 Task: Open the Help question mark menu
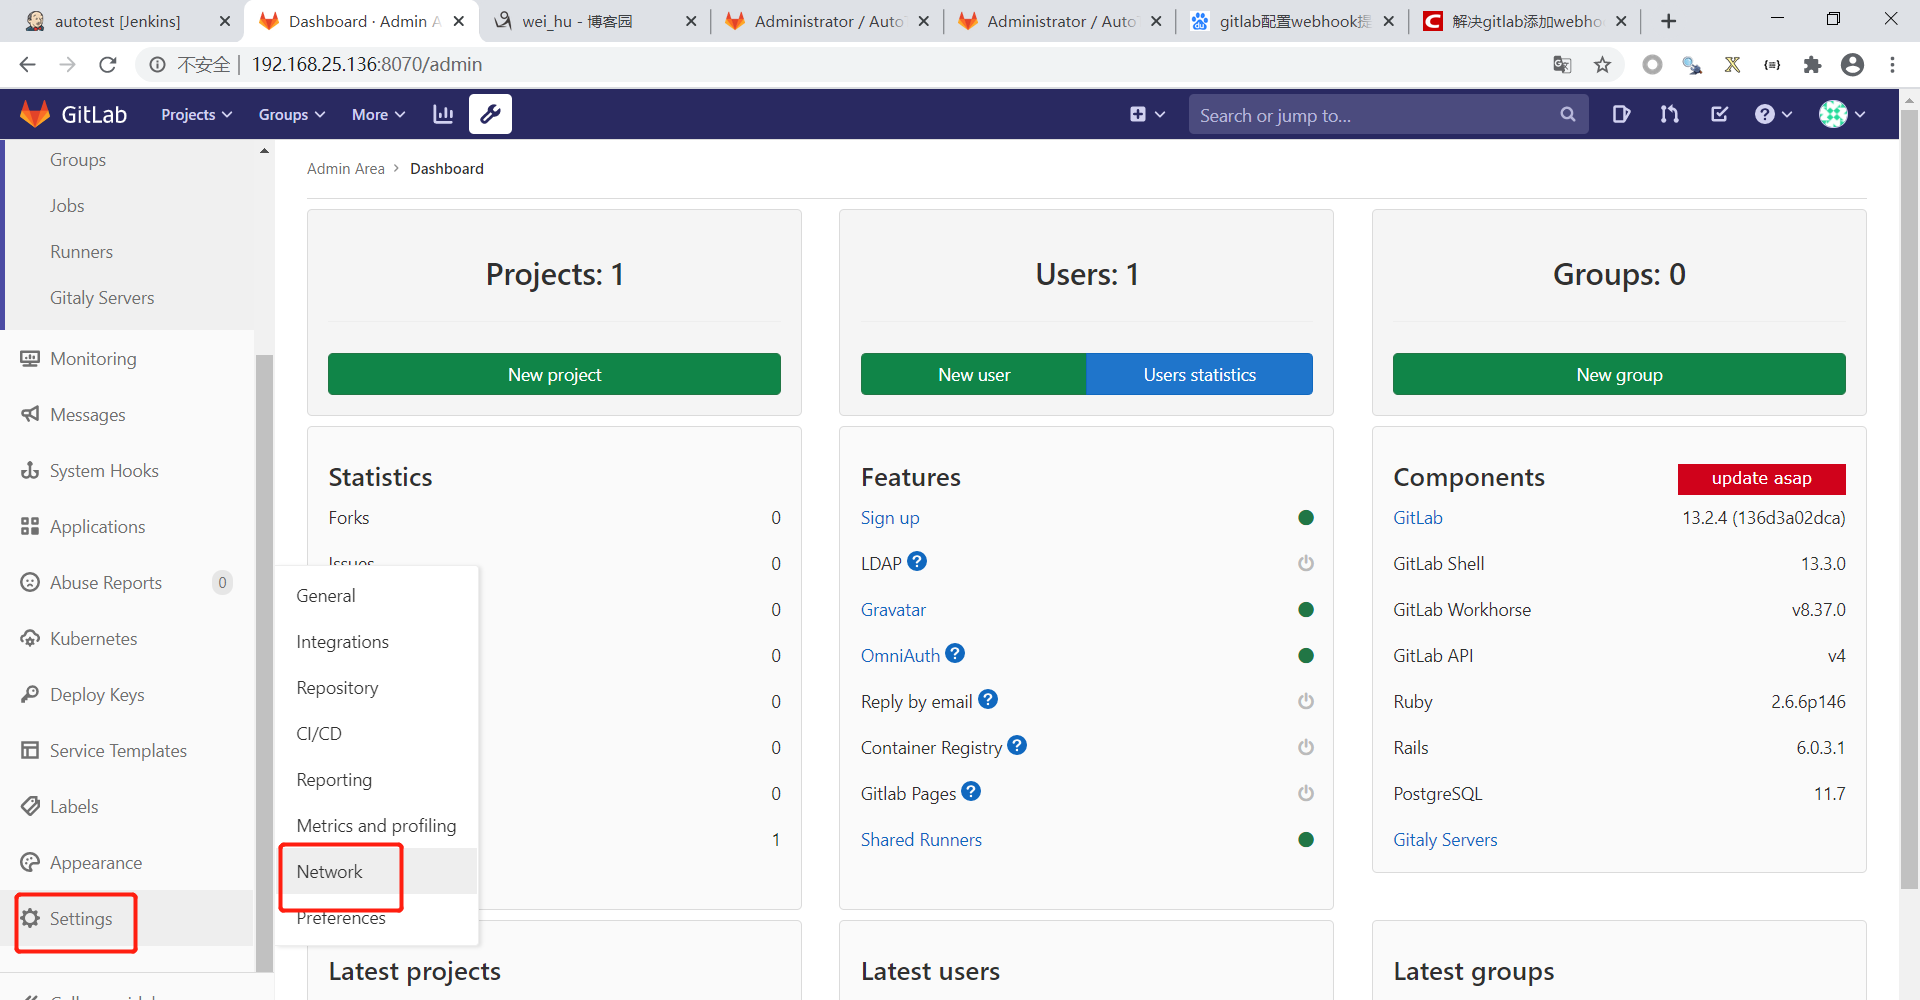pos(1772,114)
